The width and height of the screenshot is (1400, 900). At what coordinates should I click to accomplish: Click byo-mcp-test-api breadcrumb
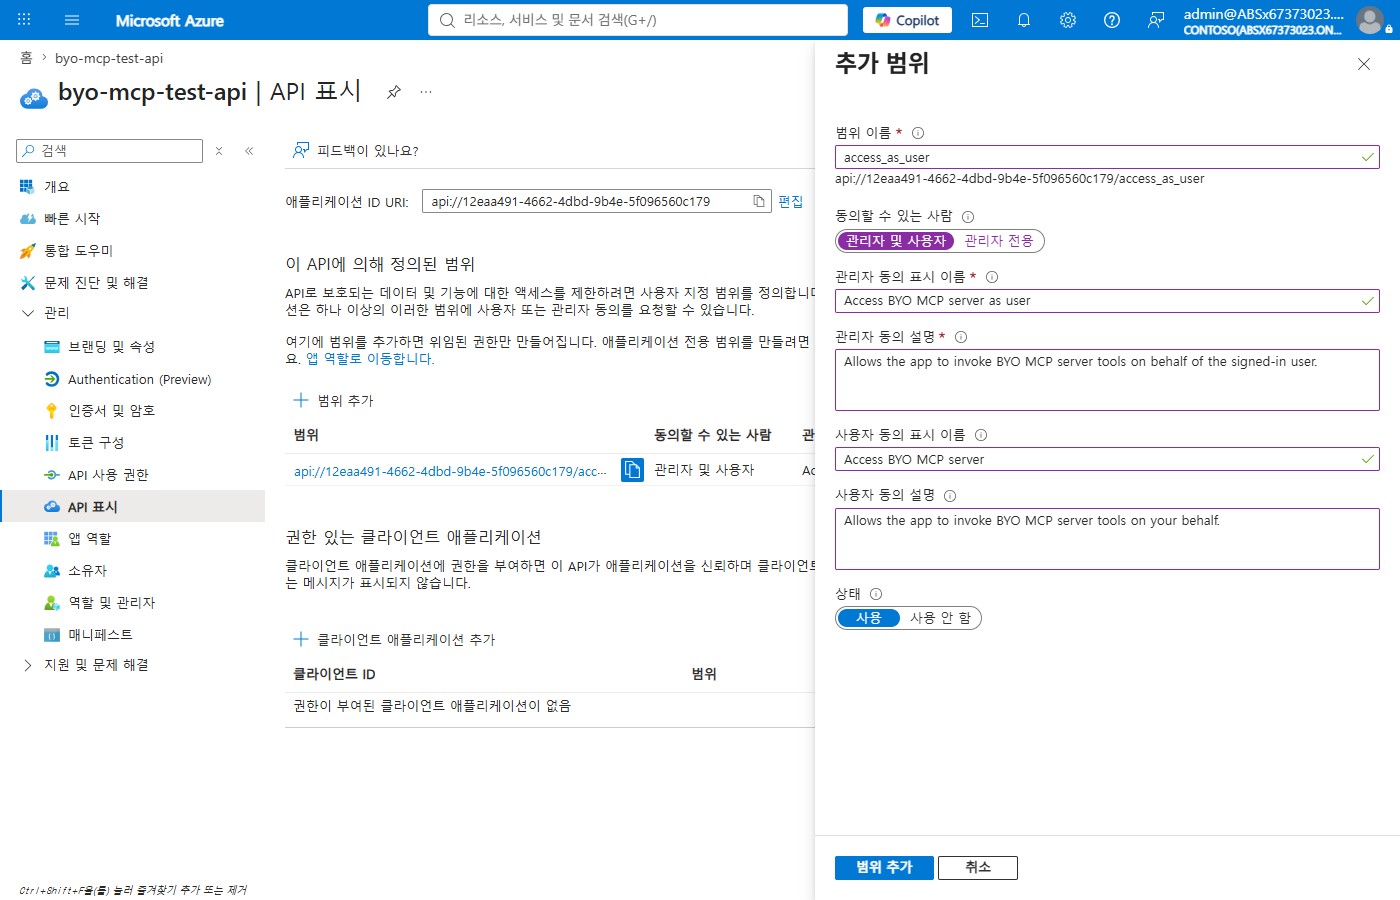(x=109, y=58)
